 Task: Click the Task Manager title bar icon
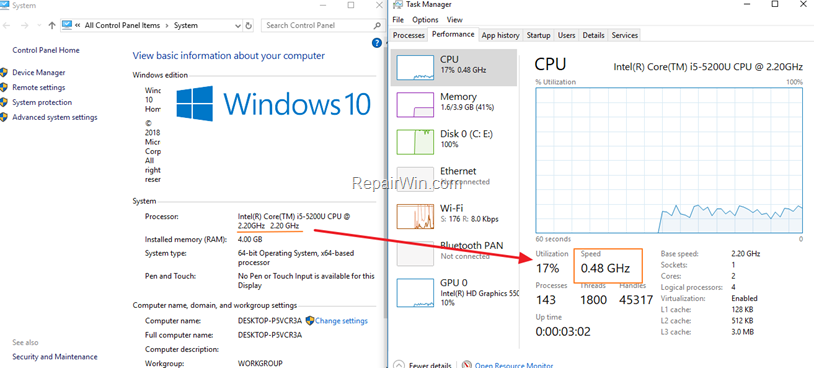pyautogui.click(x=397, y=5)
